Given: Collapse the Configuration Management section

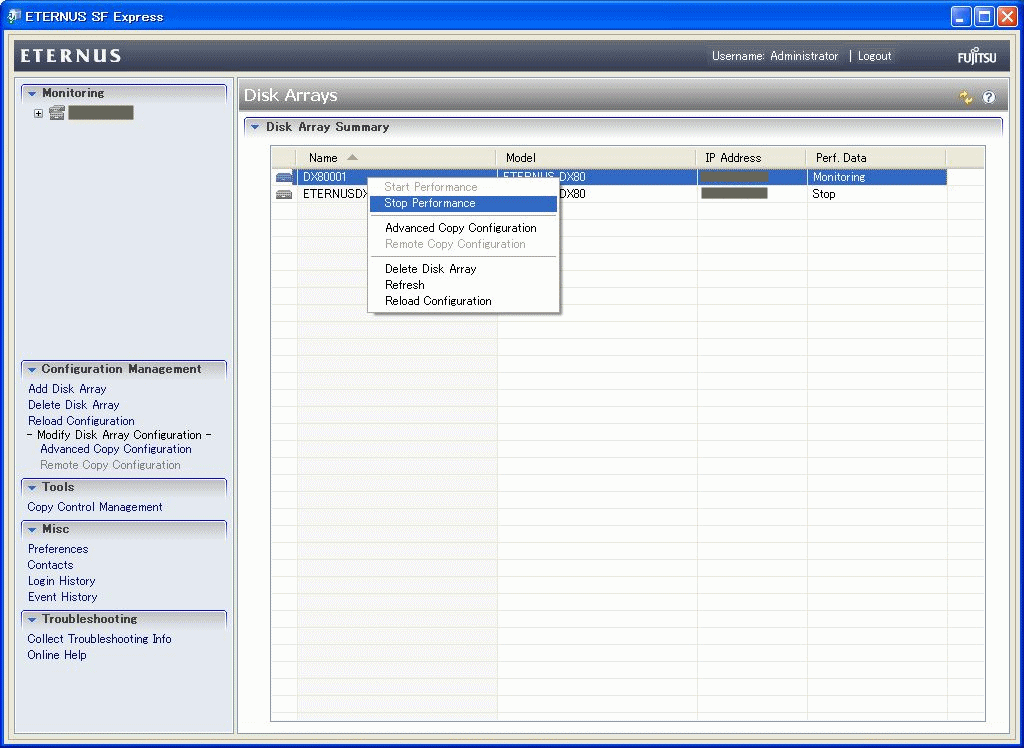Looking at the screenshot, I should (x=31, y=370).
